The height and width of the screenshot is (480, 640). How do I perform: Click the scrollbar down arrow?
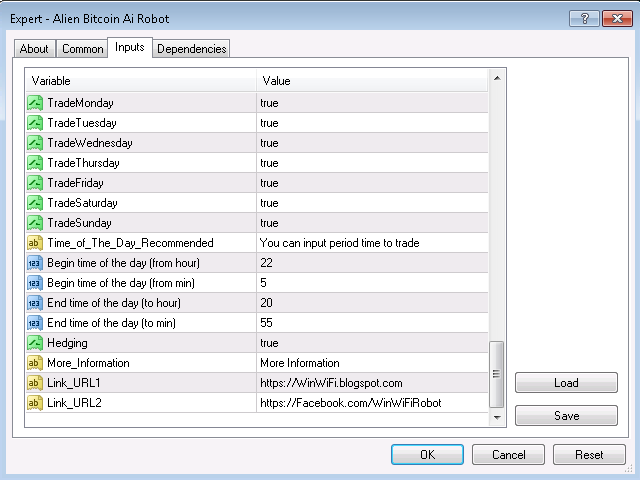[497, 417]
